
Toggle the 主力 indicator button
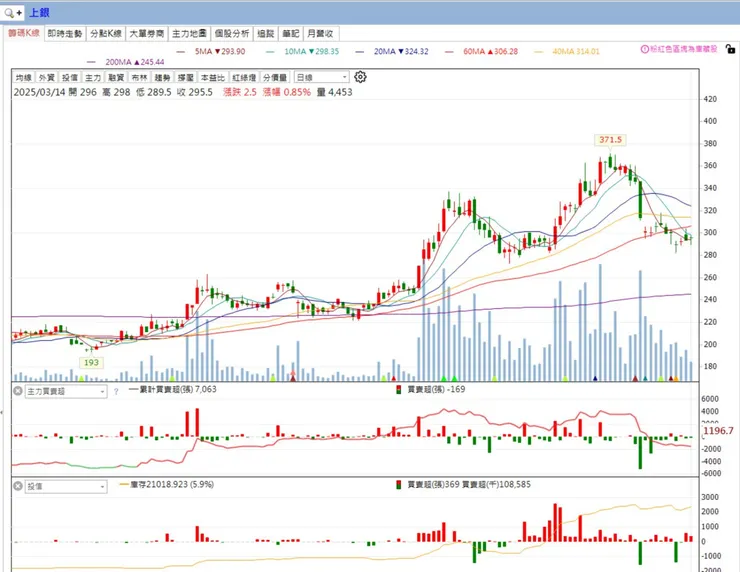click(93, 77)
